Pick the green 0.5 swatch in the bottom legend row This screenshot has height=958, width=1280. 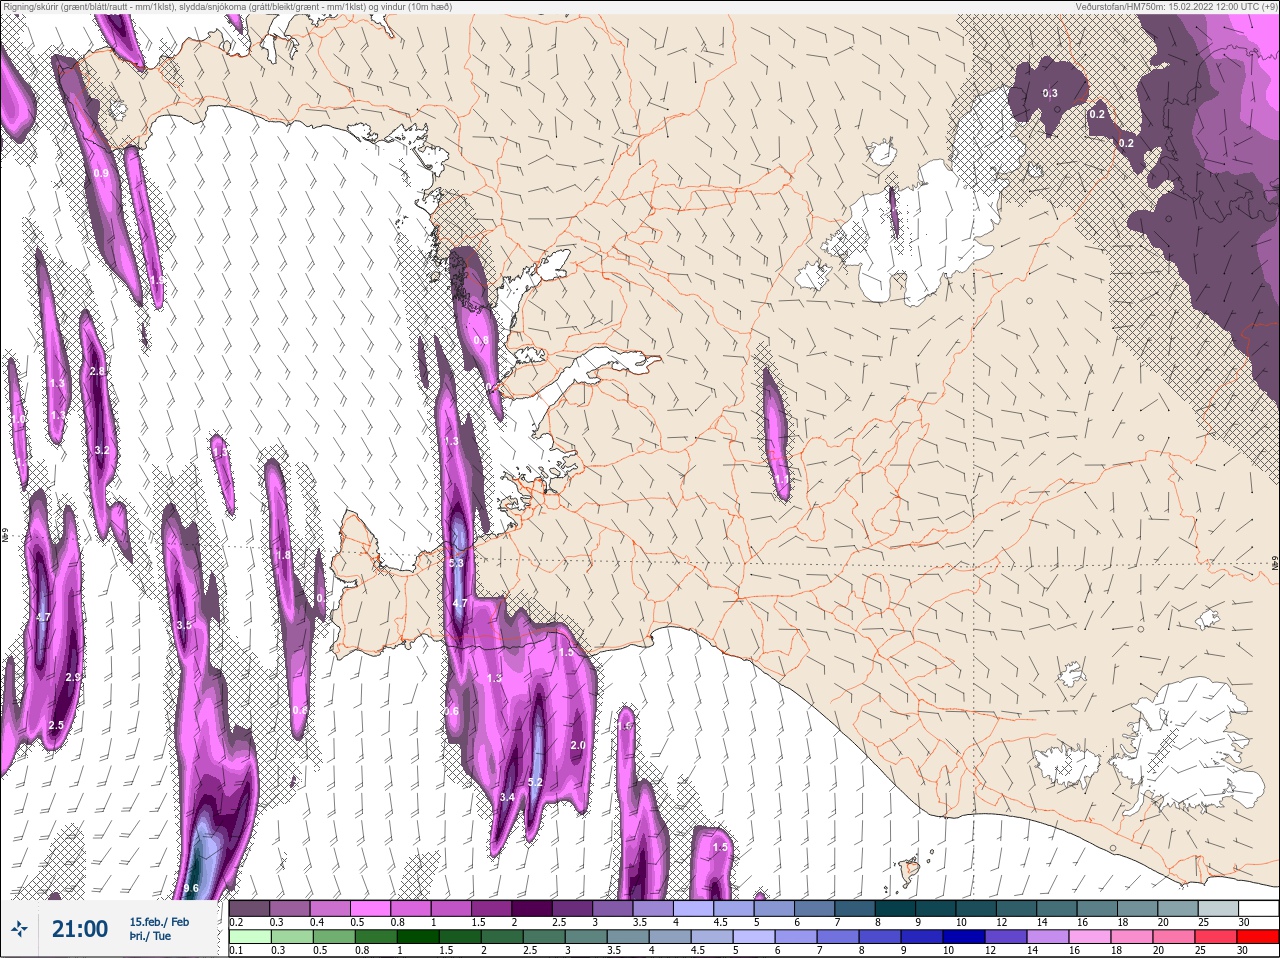pos(333,937)
